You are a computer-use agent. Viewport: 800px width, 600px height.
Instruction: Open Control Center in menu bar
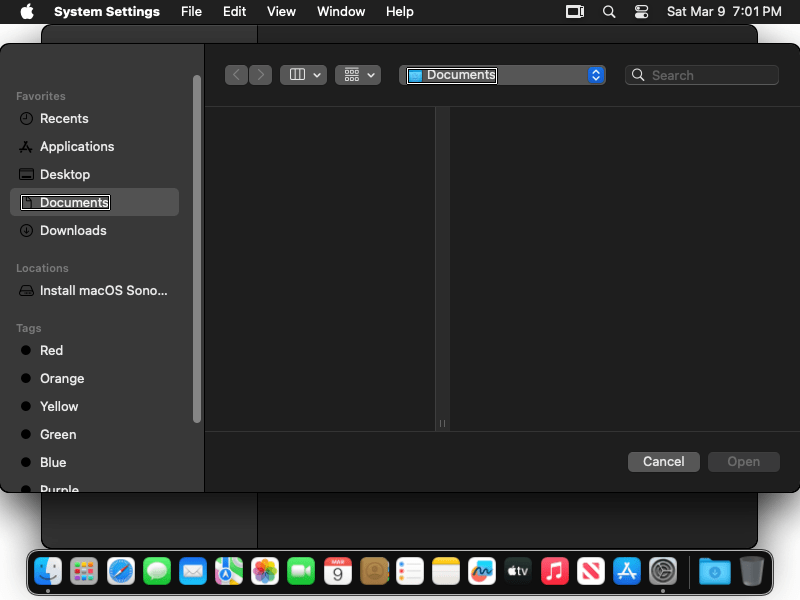point(642,12)
